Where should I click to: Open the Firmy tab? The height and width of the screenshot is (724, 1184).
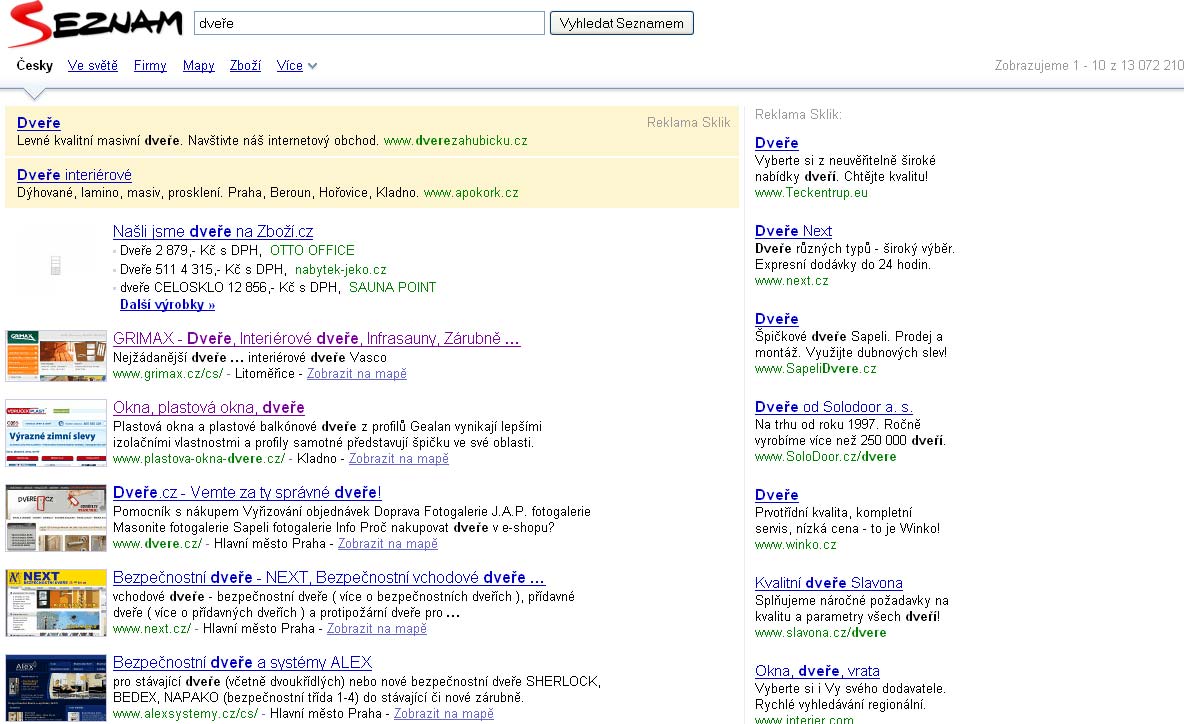150,66
